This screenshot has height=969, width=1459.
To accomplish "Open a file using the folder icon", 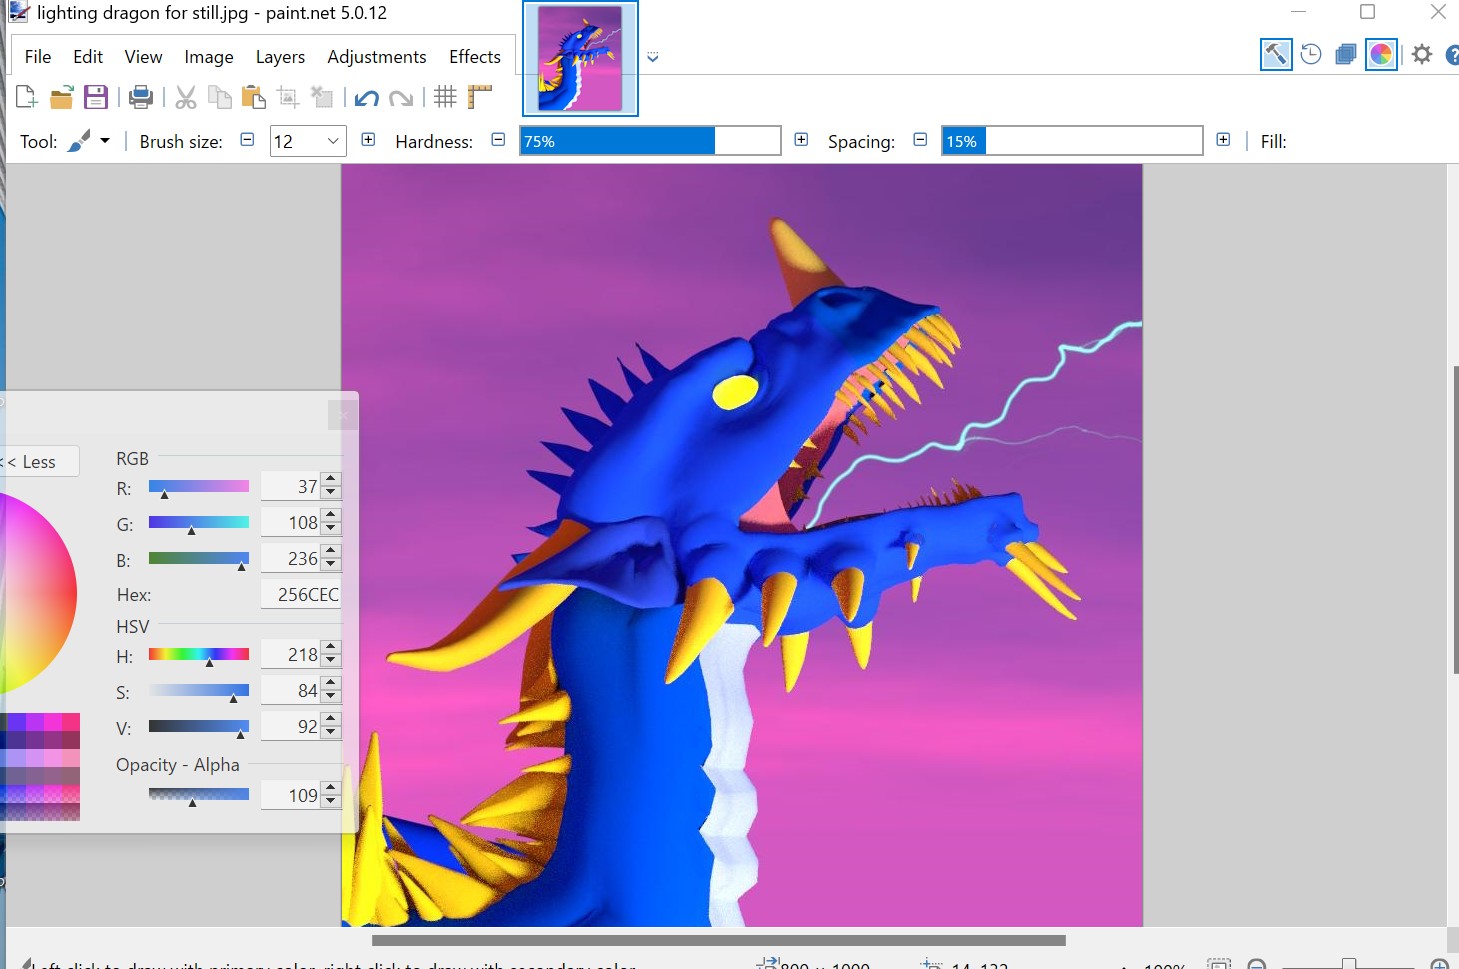I will (62, 97).
